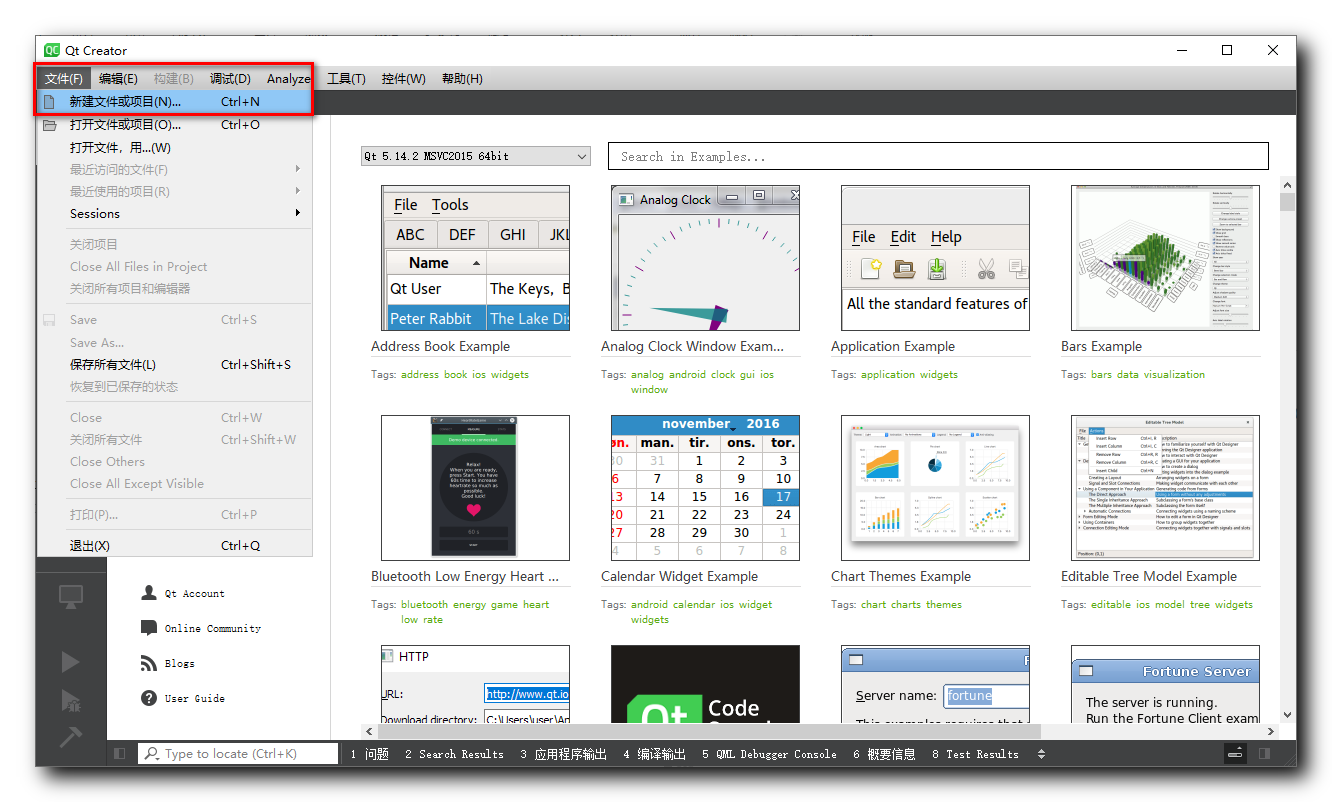Click the Online Community speech bubble icon
This screenshot has width=1332, height=802.
pos(149,628)
